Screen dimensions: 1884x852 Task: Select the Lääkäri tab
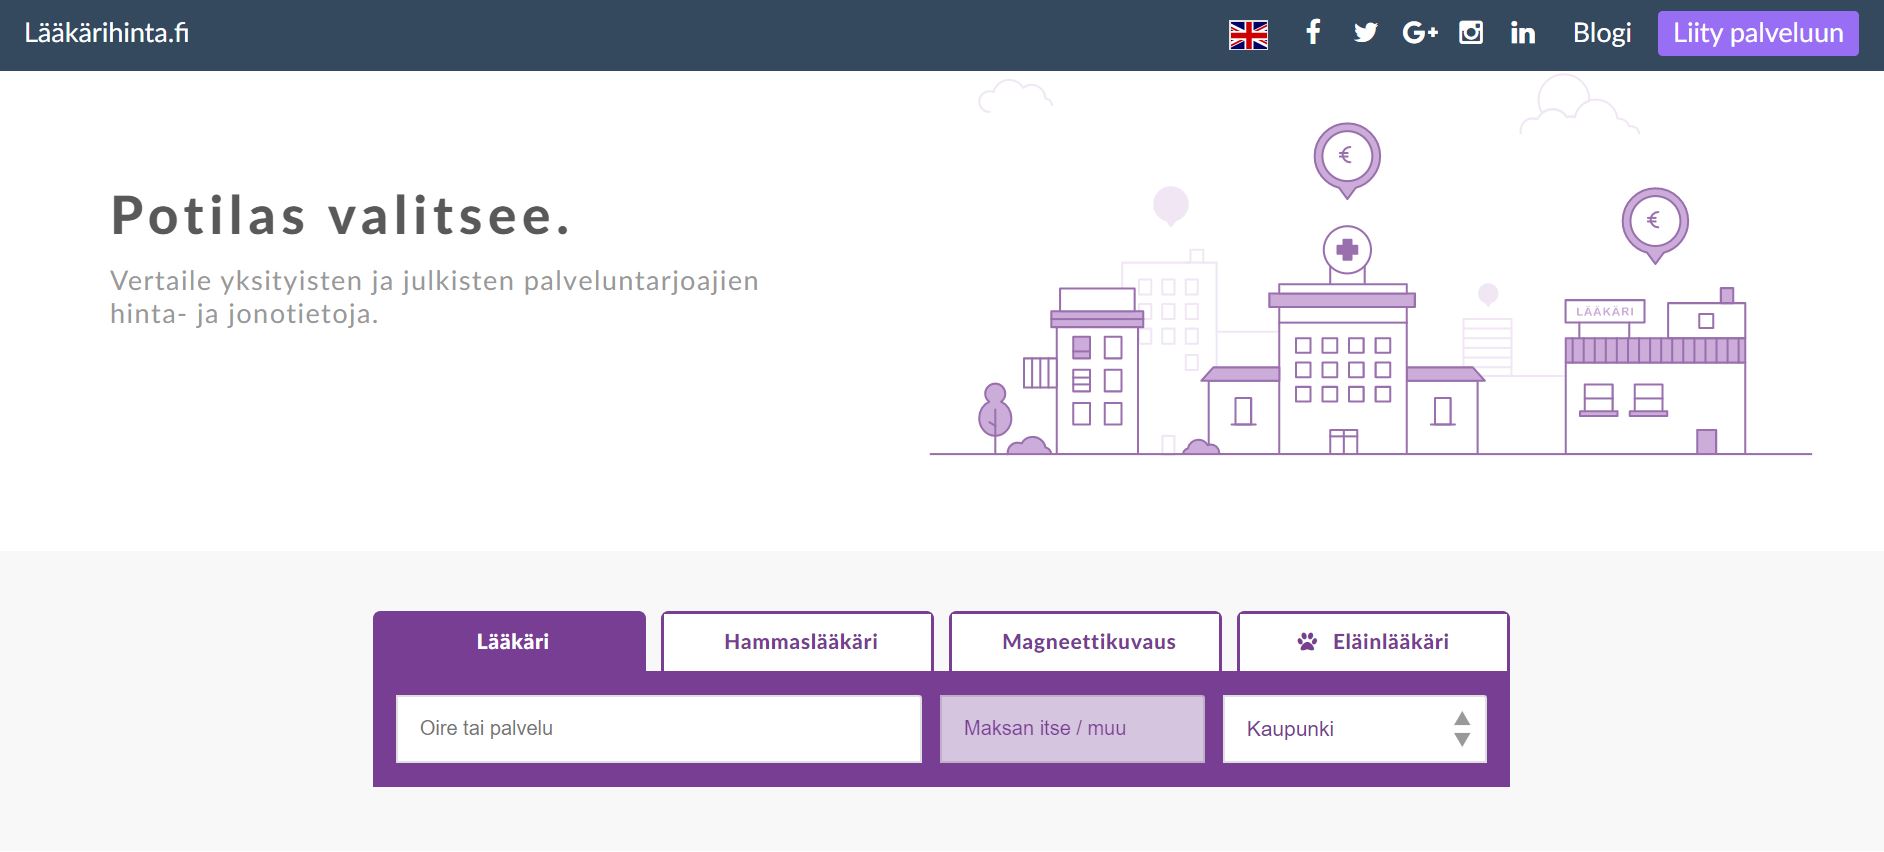pyautogui.click(x=511, y=642)
